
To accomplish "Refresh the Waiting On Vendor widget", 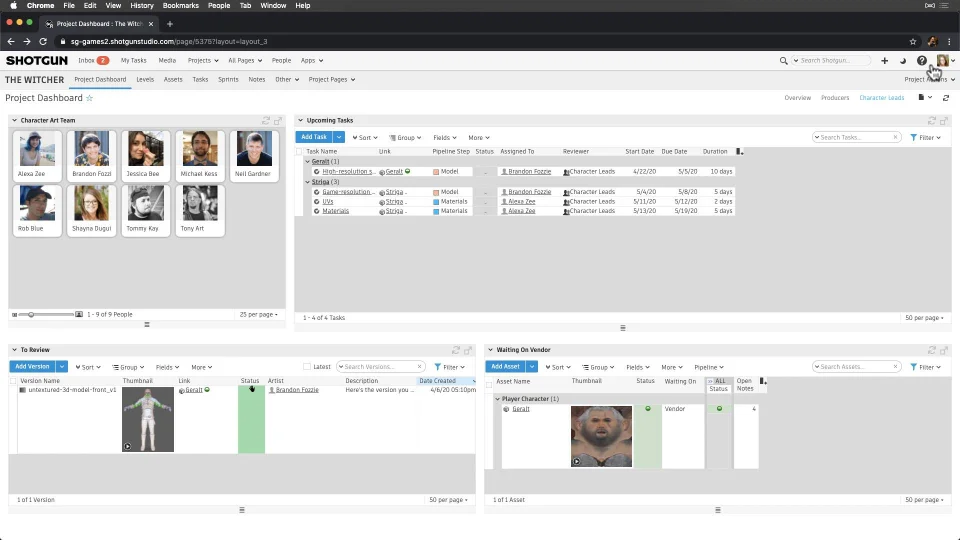I will tap(932, 350).
